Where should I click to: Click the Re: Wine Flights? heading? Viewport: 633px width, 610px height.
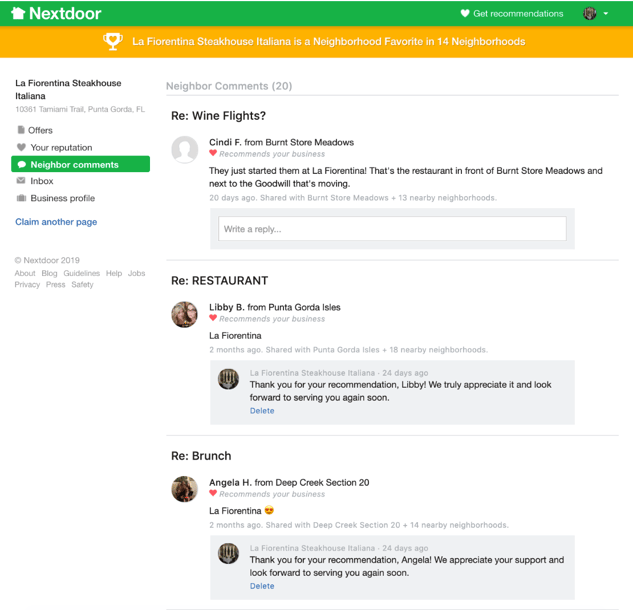[218, 116]
